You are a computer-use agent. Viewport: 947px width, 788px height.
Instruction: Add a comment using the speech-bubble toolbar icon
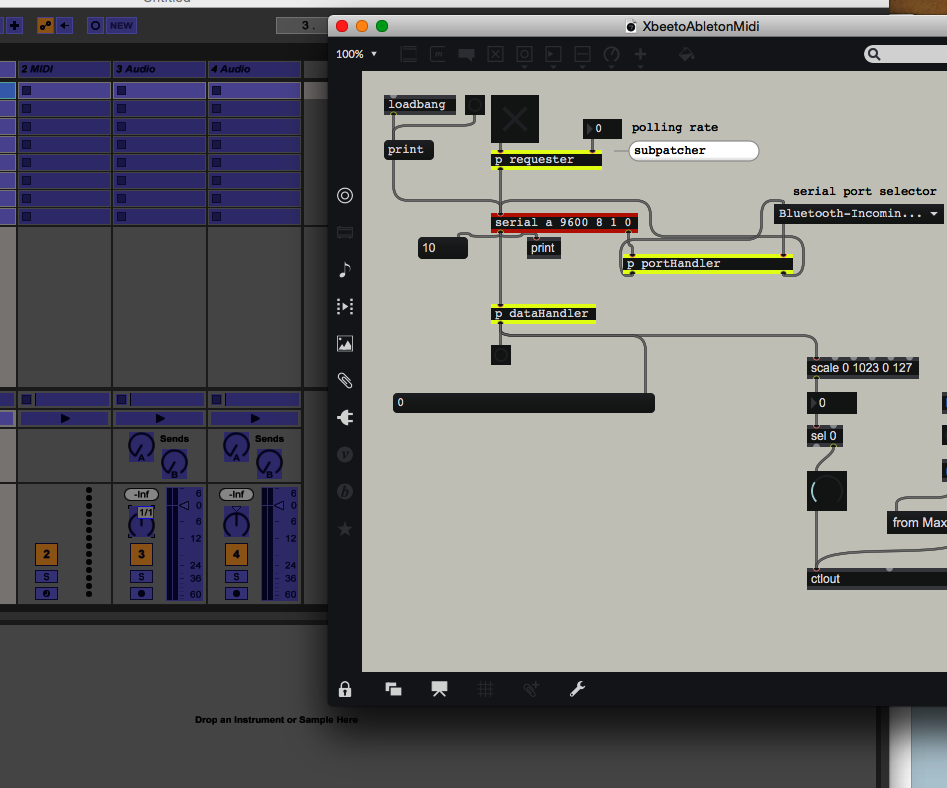tap(466, 54)
